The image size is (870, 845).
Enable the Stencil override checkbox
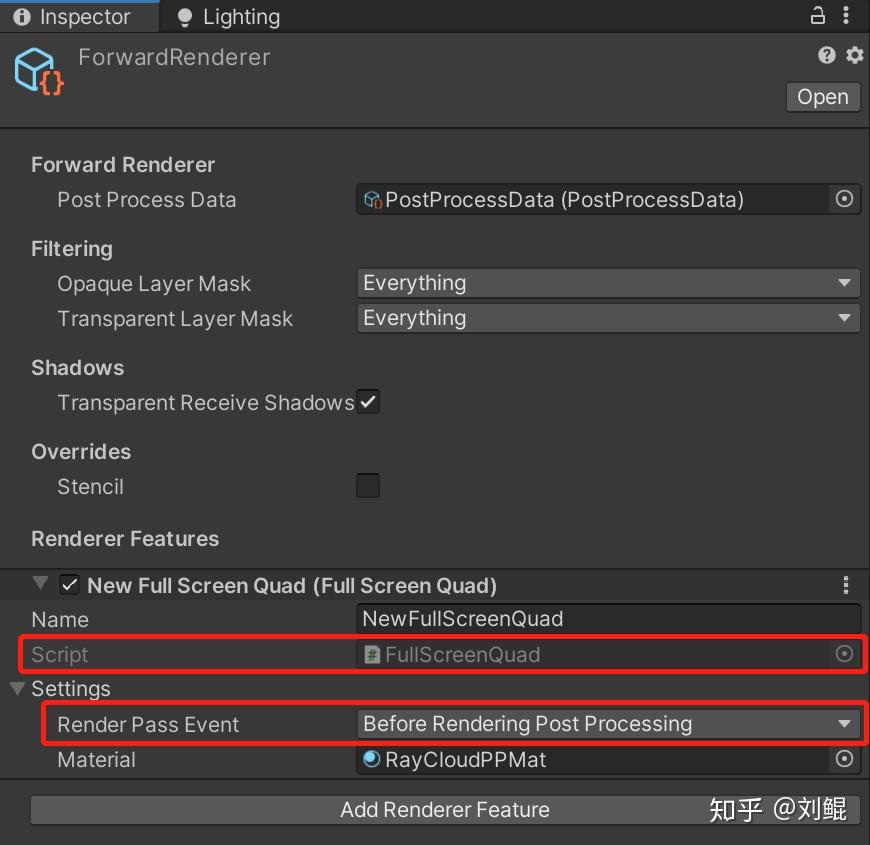click(367, 485)
